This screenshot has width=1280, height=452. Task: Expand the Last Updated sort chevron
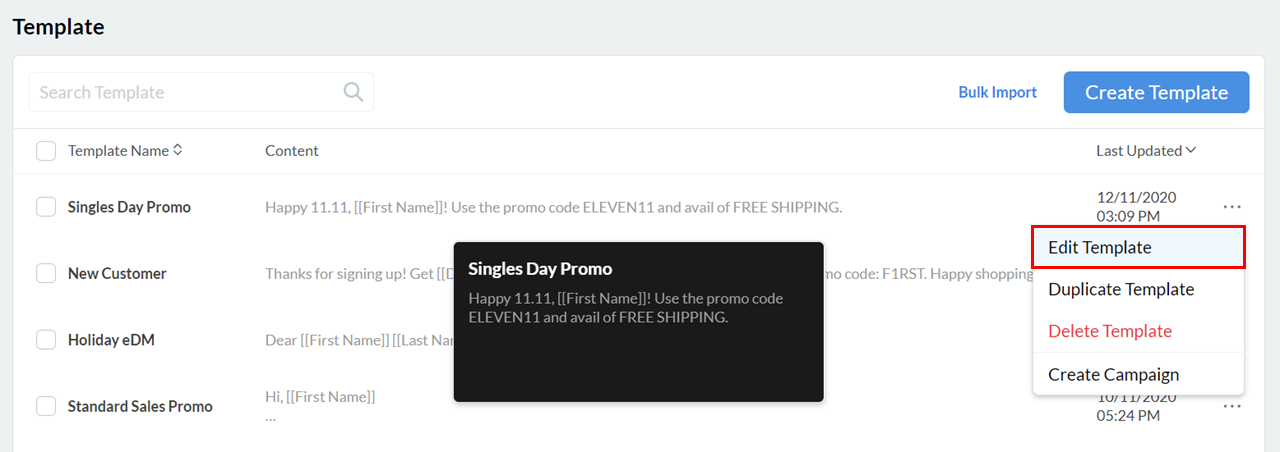coord(1191,151)
